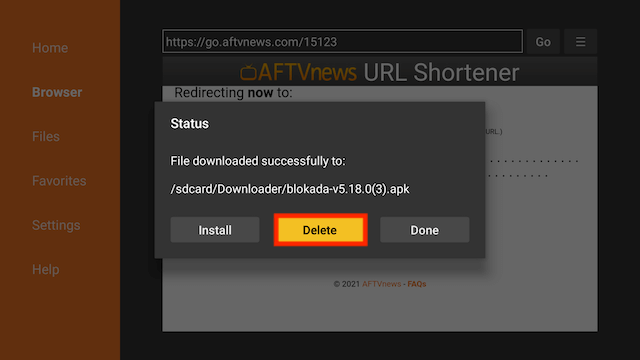Open Favorites in the sidebar
Screen dimensions: 640x360
pyautogui.click(x=59, y=181)
